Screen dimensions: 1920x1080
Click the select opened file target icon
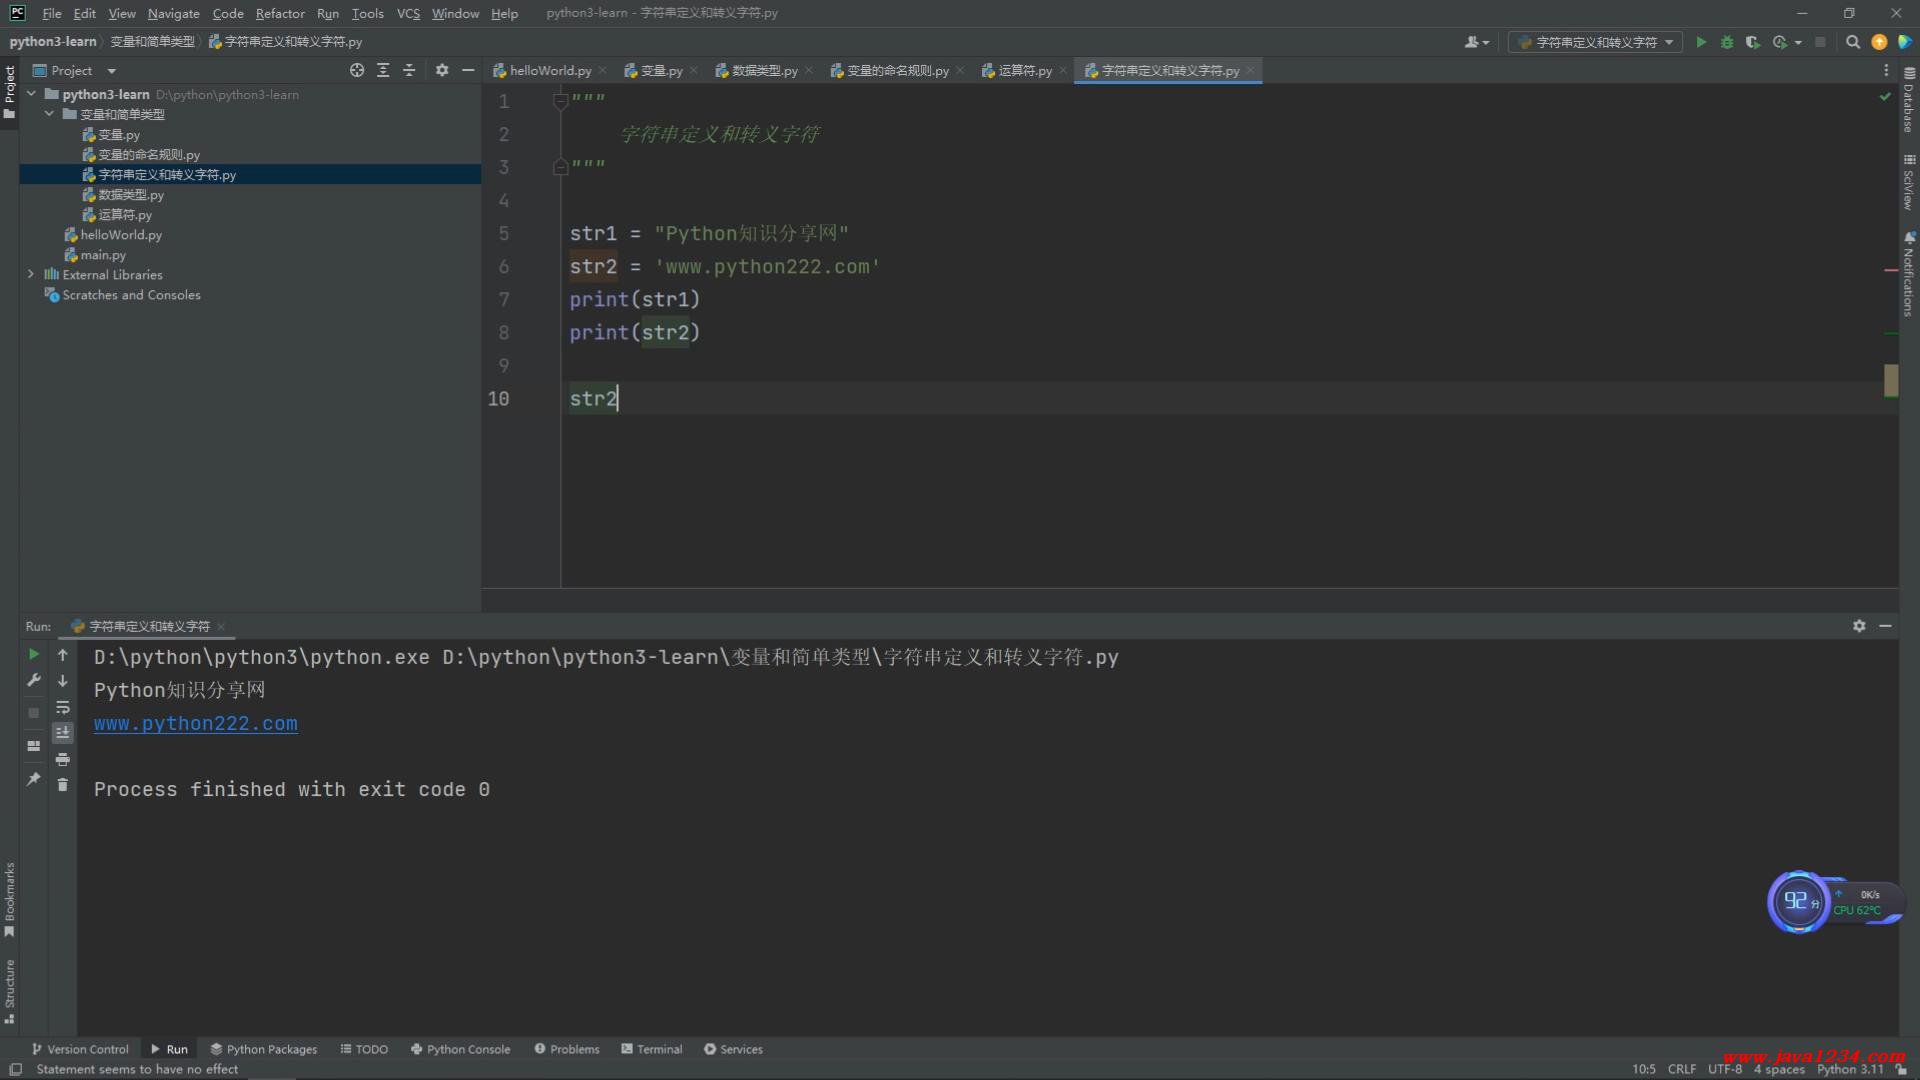[357, 70]
